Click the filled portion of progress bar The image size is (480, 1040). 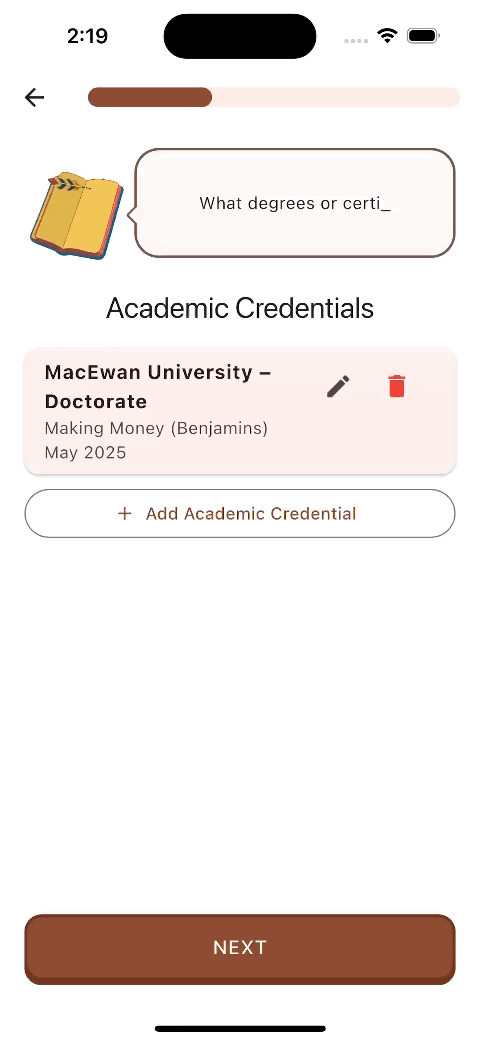coord(150,97)
